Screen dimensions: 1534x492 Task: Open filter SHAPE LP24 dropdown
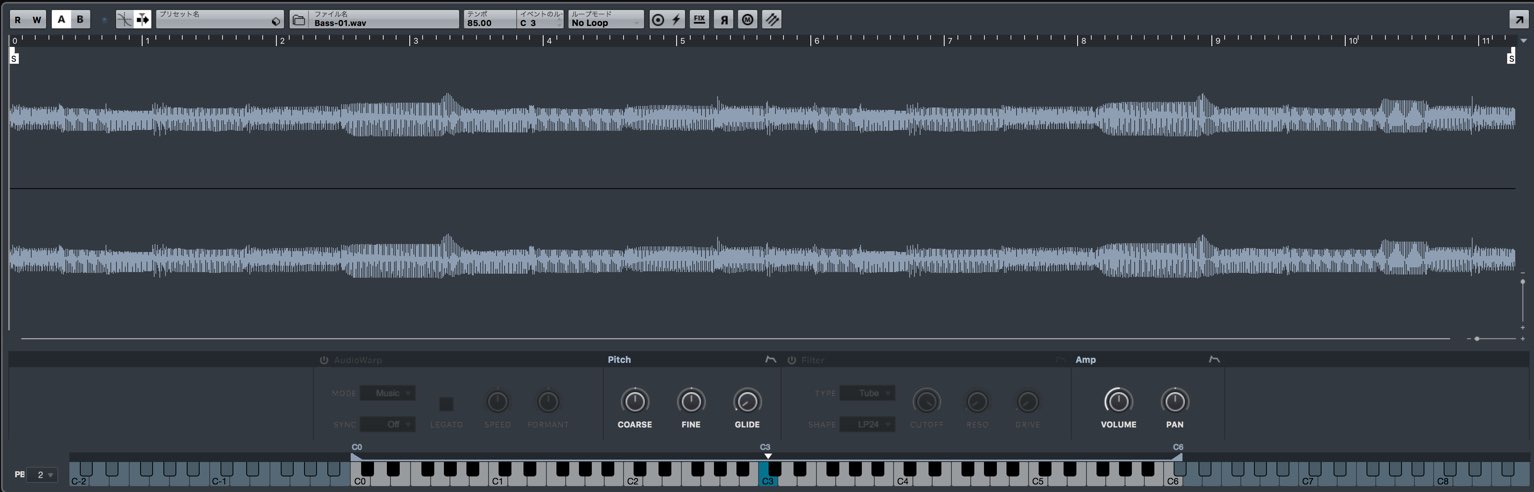point(868,424)
